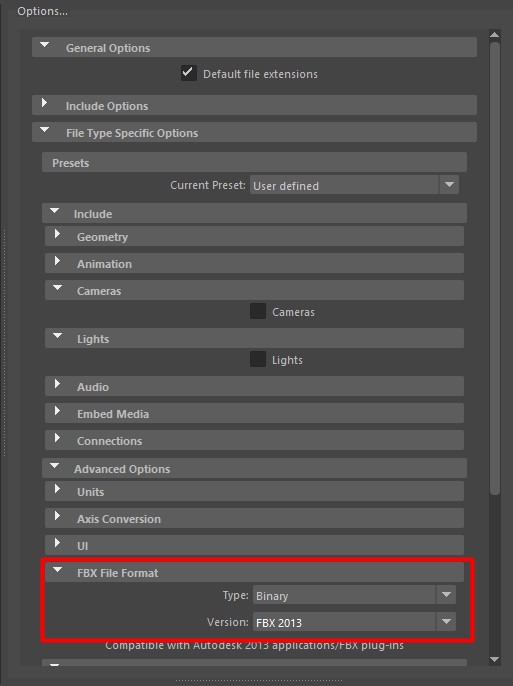513x686 pixels.
Task: Expand the Axis Conversion section arrow
Action: point(57,516)
